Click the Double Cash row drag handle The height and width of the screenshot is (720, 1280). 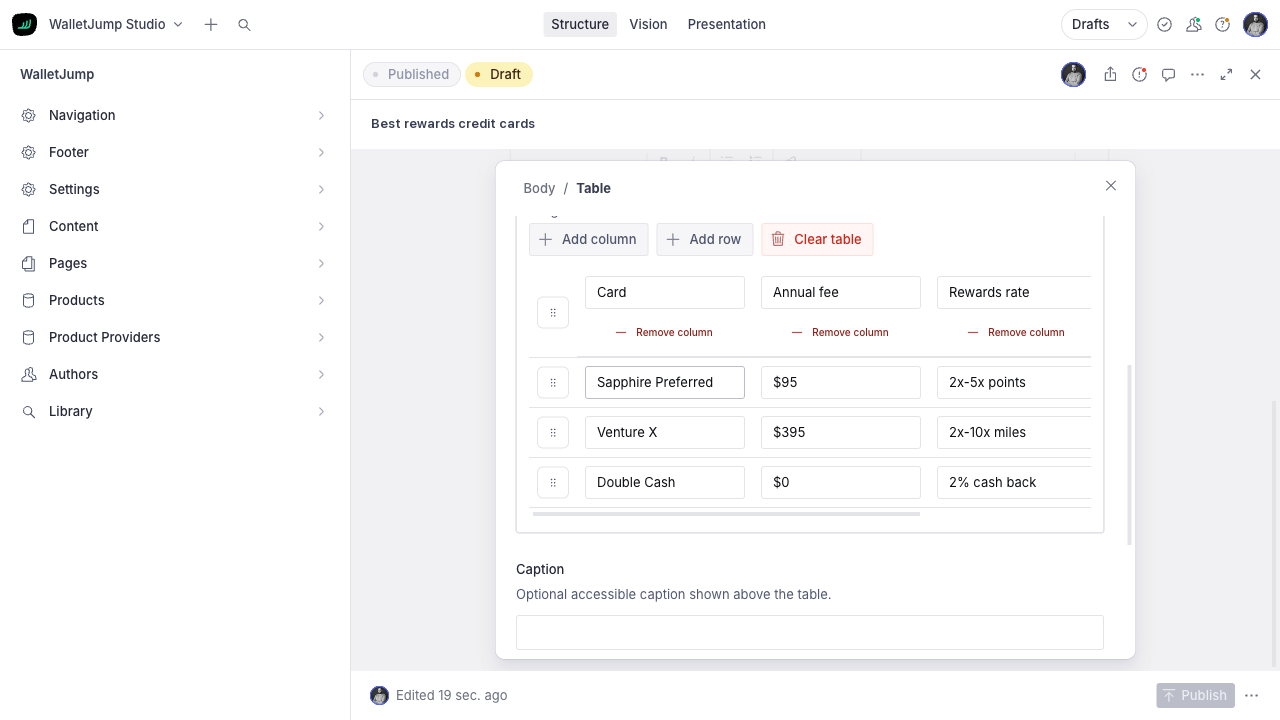(553, 482)
